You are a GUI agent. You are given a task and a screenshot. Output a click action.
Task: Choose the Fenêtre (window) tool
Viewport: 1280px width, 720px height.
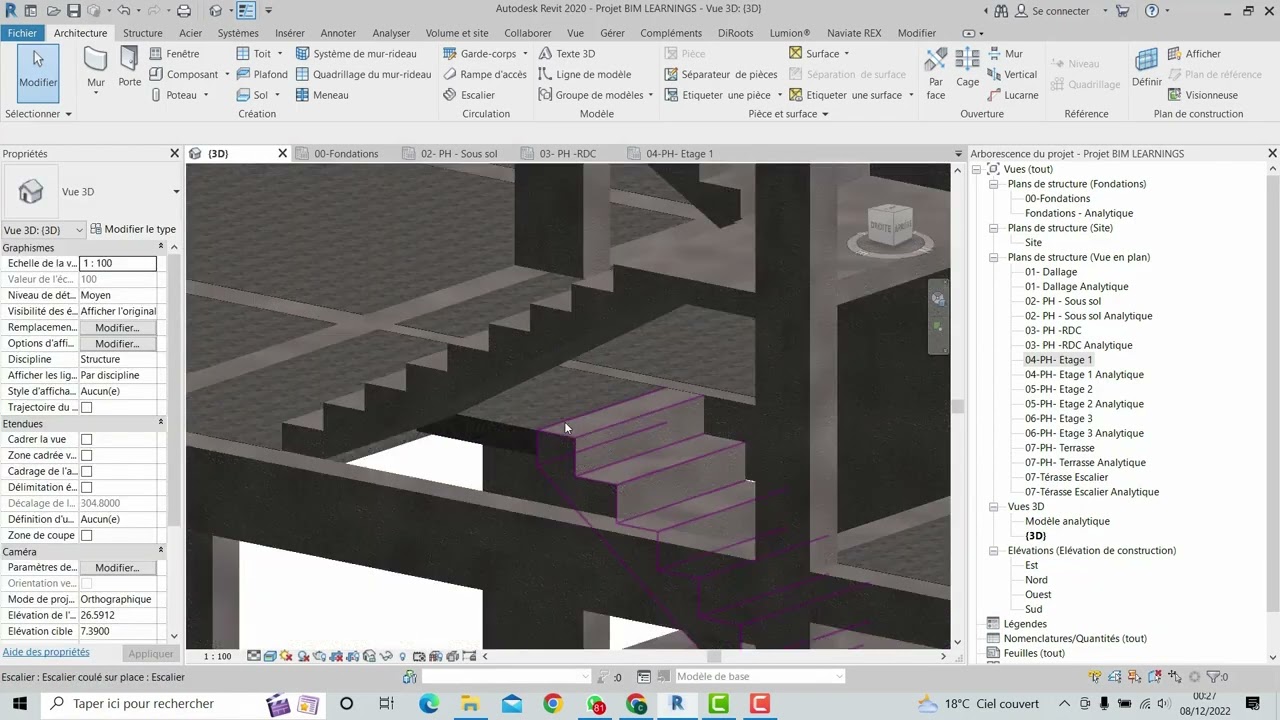174,53
